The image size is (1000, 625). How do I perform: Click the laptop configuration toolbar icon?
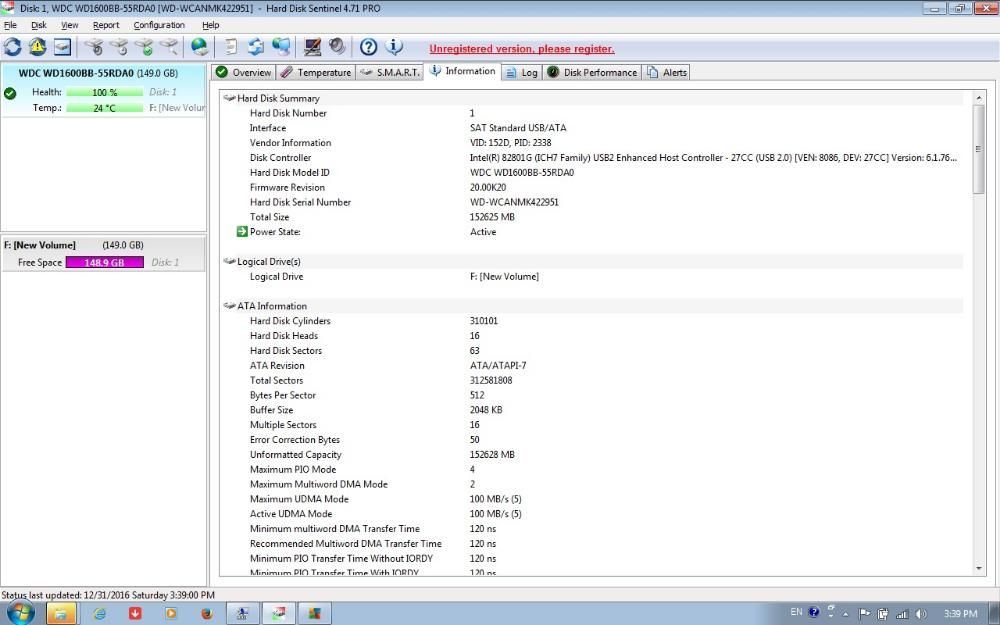[312, 47]
